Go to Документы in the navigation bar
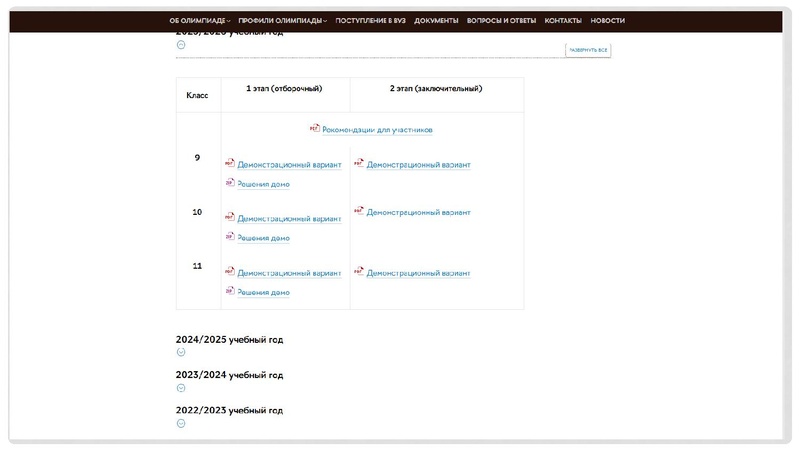800x450 pixels. [x=436, y=21]
